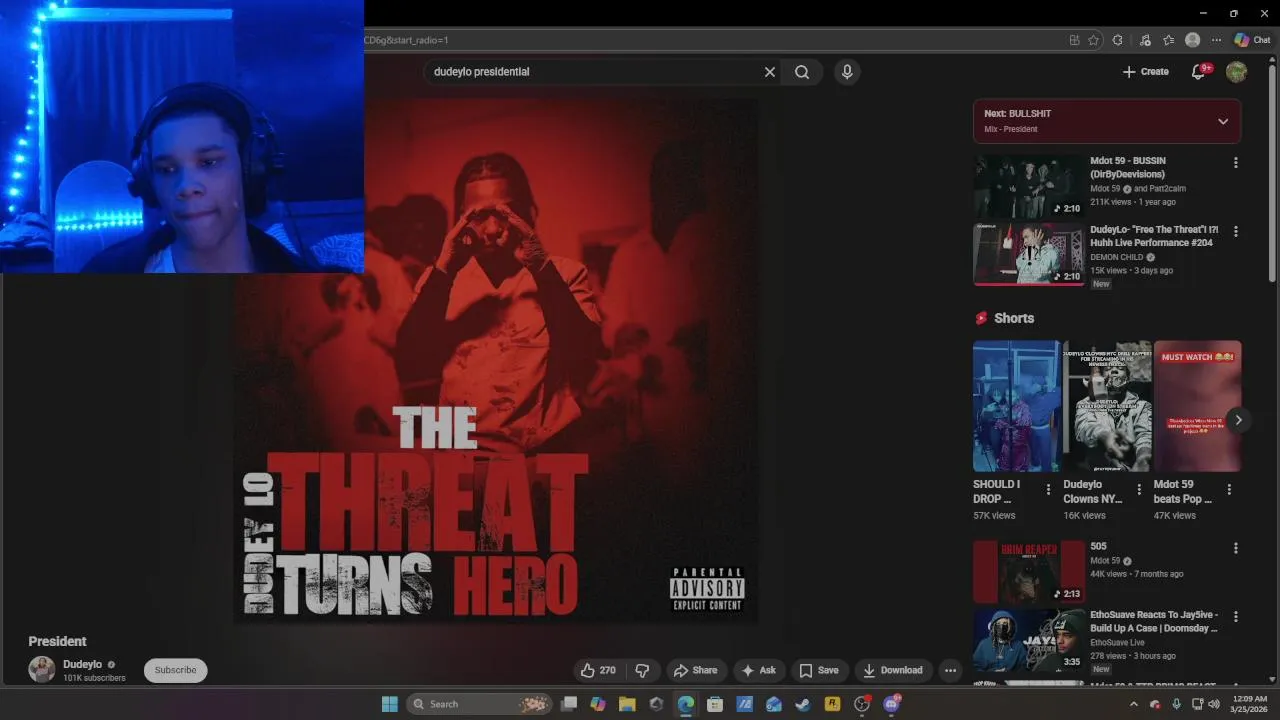Open Edge profile avatar
Viewport: 1280px width, 720px height.
[1192, 40]
